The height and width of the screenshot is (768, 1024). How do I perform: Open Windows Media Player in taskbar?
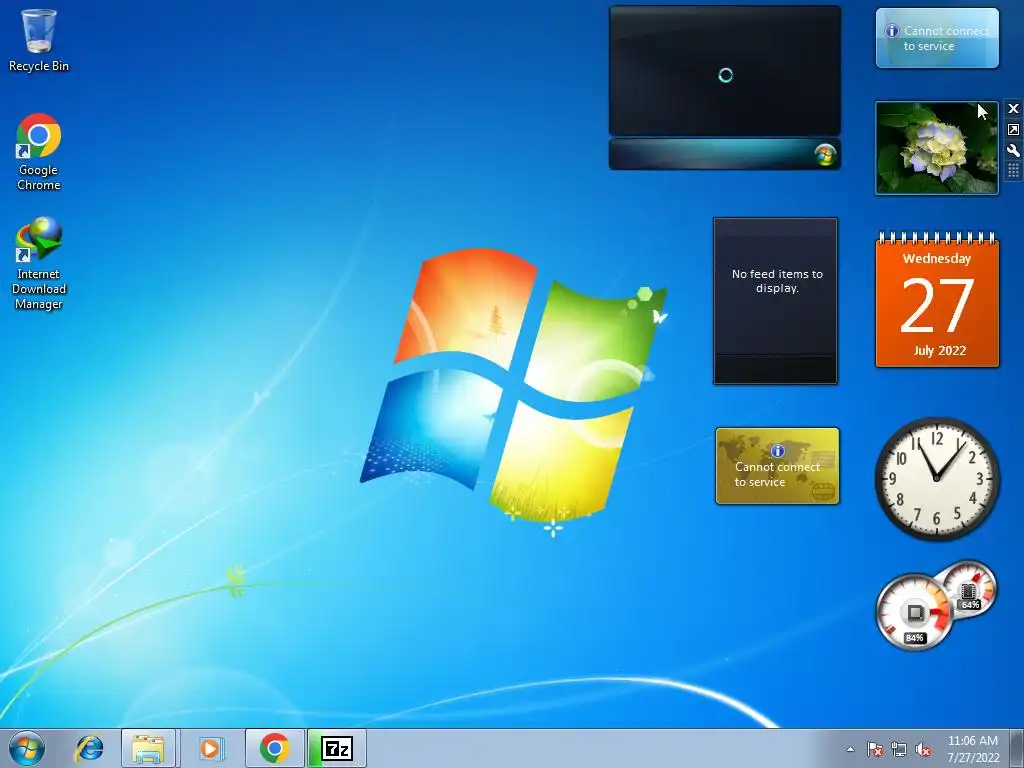click(210, 748)
